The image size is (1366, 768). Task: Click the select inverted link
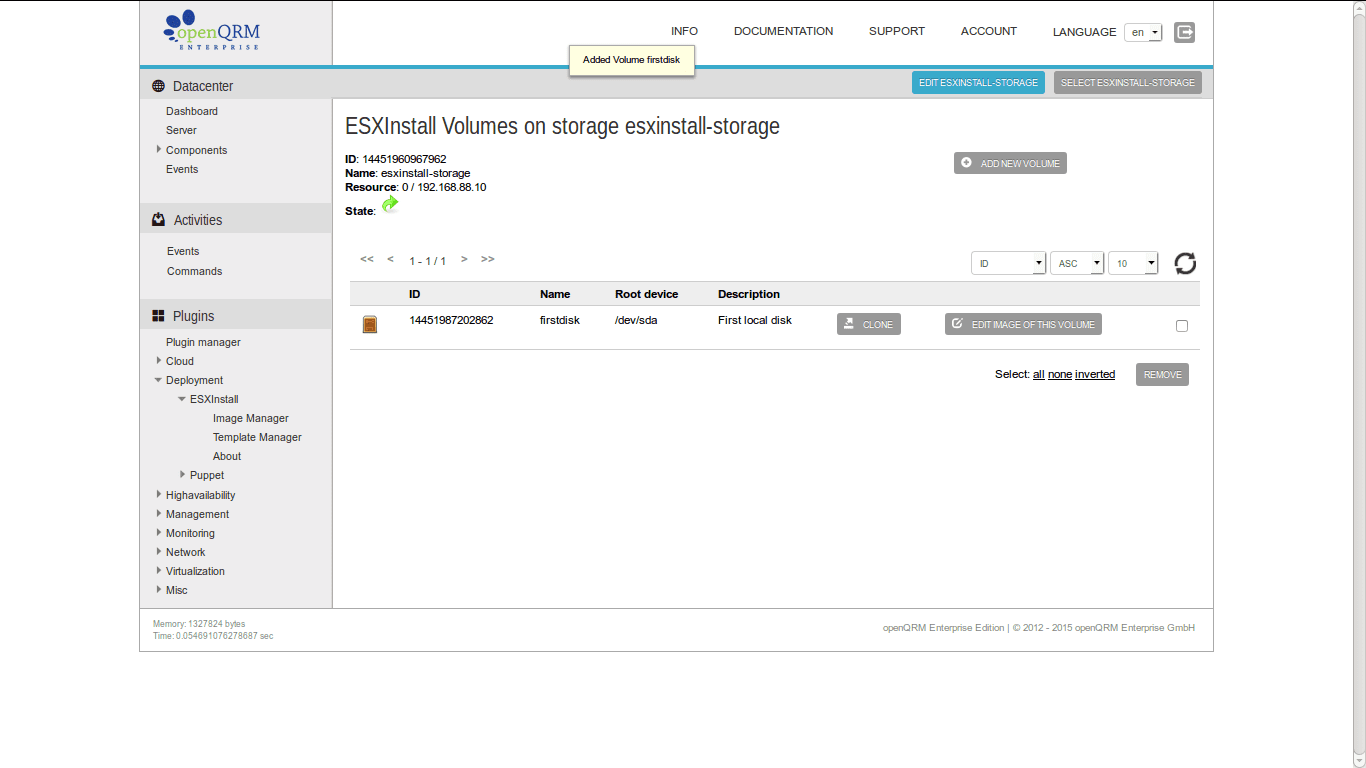pyautogui.click(x=1095, y=374)
